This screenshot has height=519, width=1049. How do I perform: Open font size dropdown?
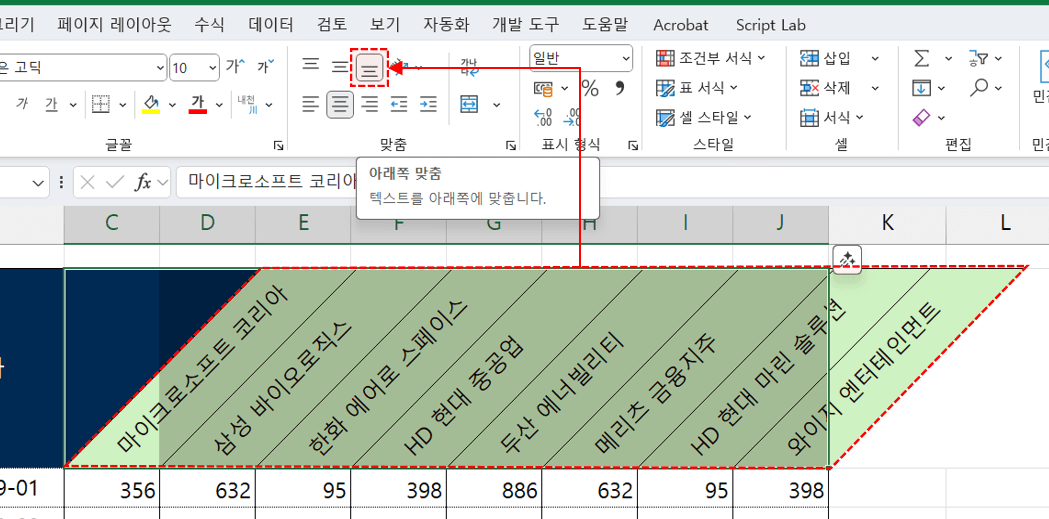213,67
